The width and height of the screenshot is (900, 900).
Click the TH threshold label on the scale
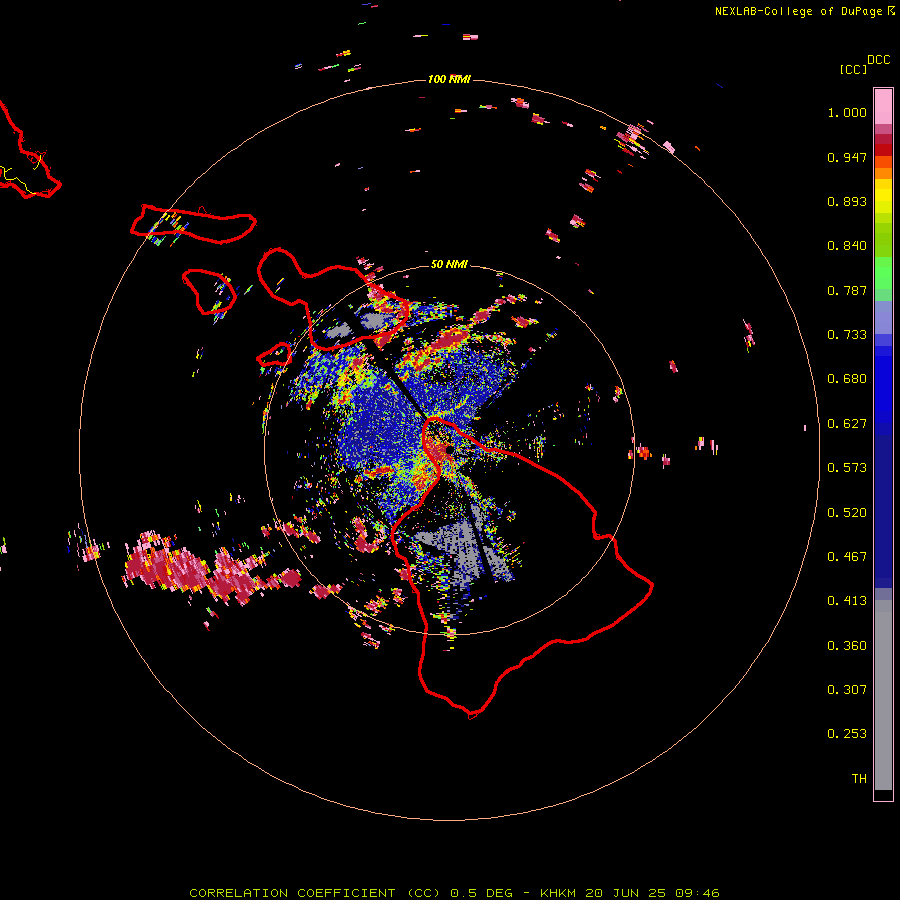[859, 779]
